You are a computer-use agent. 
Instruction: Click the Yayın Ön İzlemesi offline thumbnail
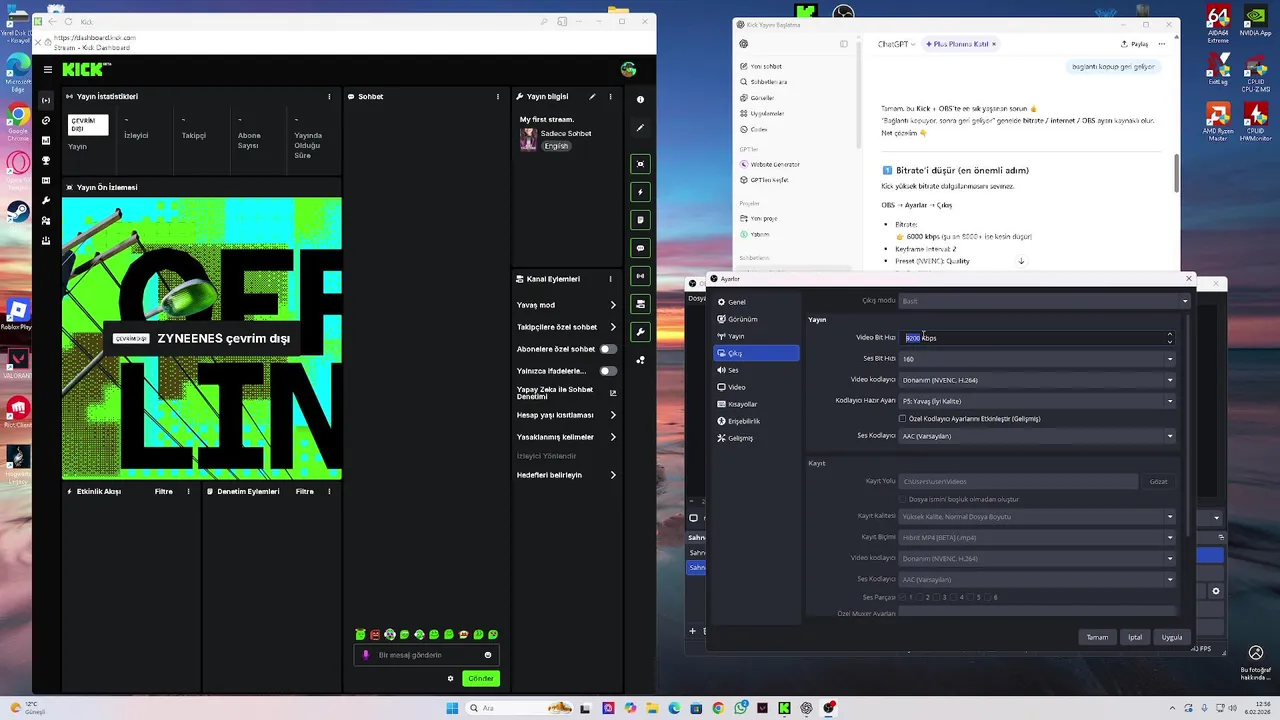202,338
